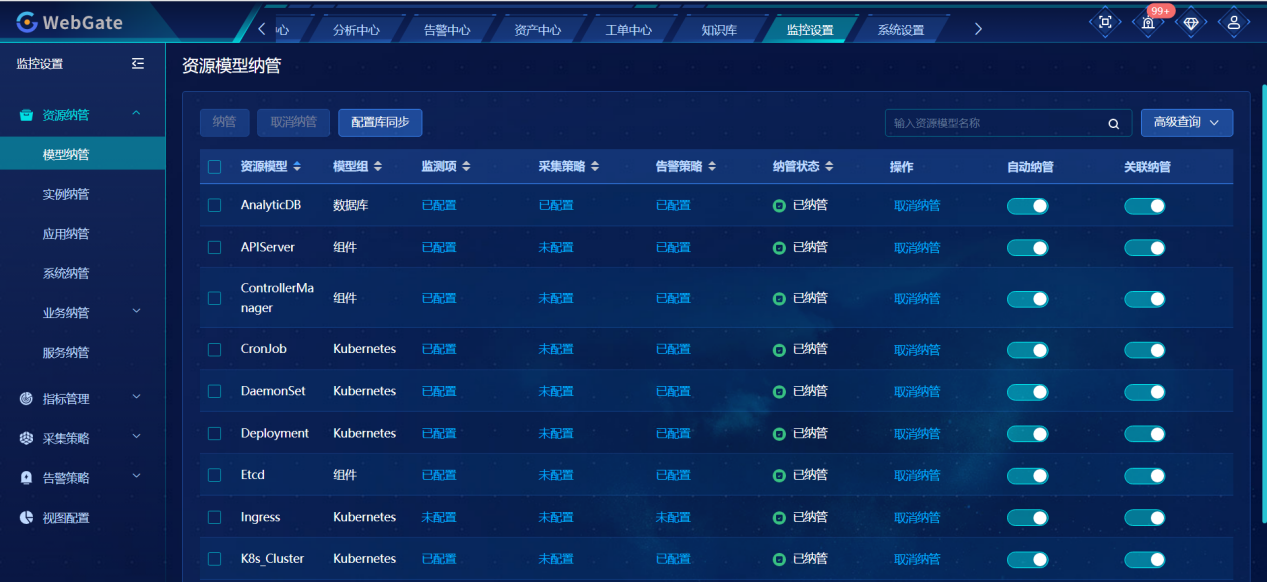The height and width of the screenshot is (582, 1267).
Task: Check the AnalyticDB row checkbox
Action: (x=215, y=205)
